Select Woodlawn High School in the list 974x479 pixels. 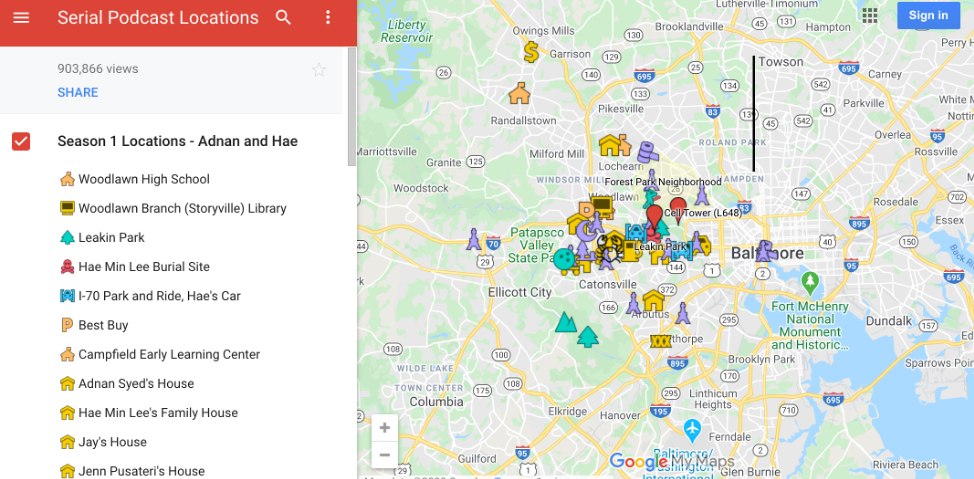click(143, 179)
